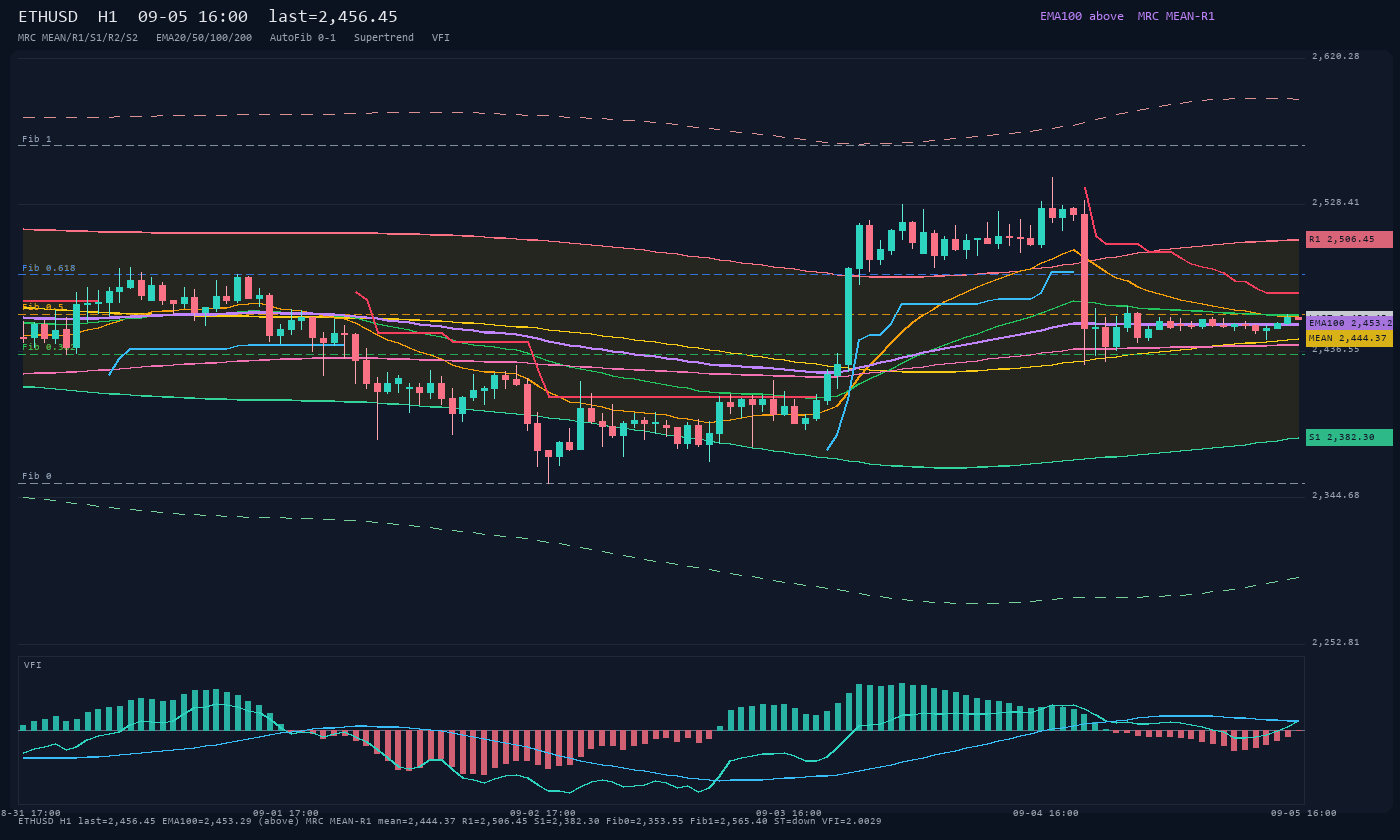Click the 09-05 16:00 time axis label
Image resolution: width=1400 pixels, height=840 pixels.
pyautogui.click(x=1304, y=813)
